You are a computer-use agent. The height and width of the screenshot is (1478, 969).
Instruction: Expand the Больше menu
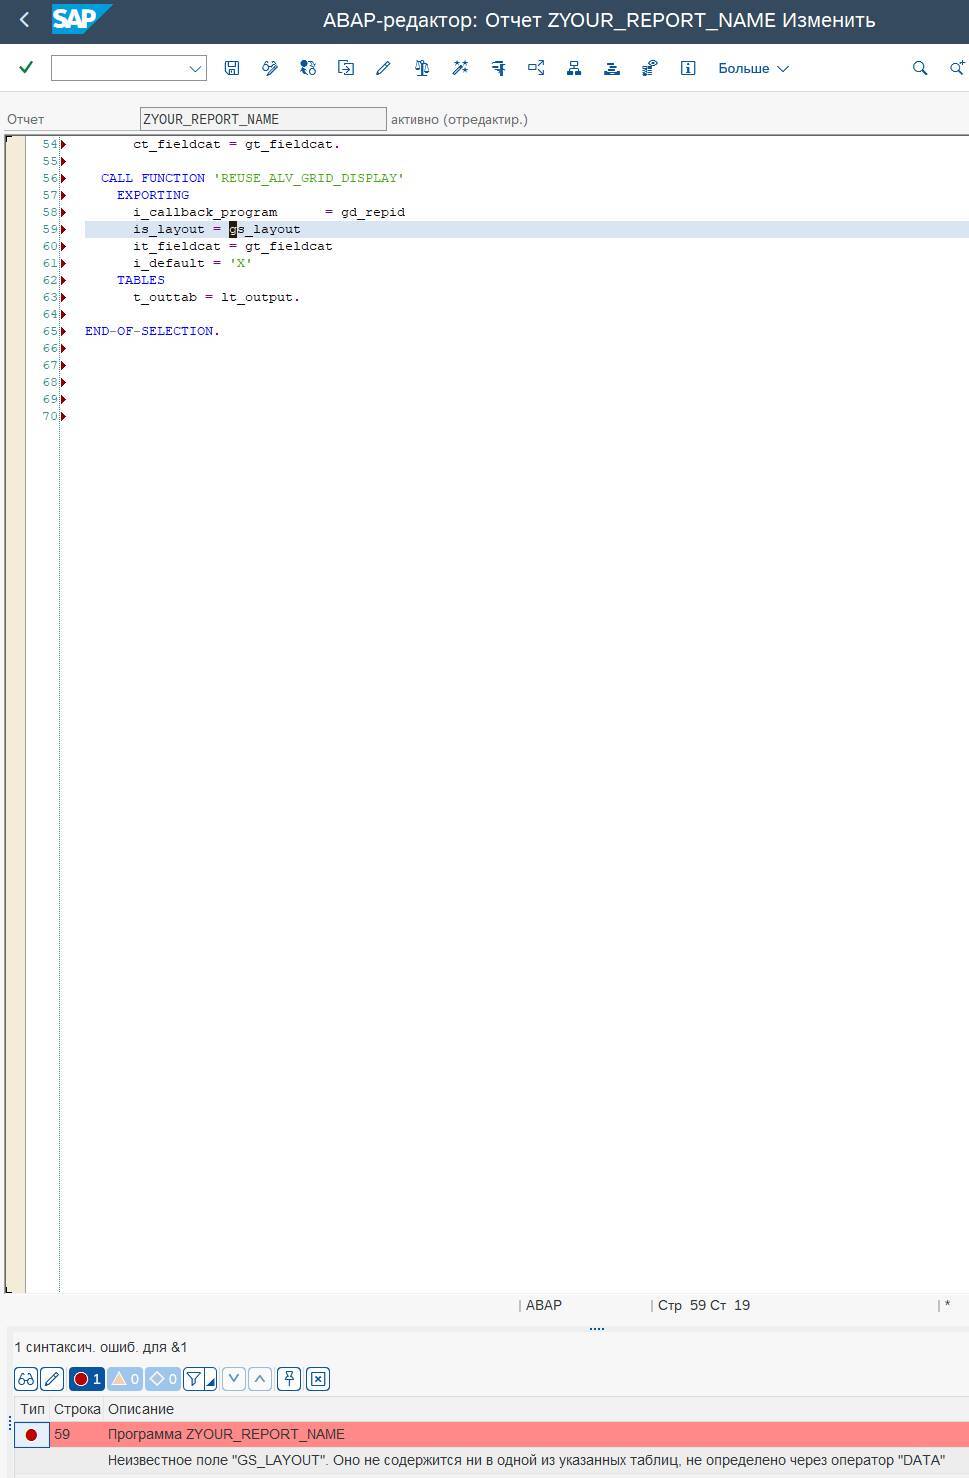click(753, 68)
